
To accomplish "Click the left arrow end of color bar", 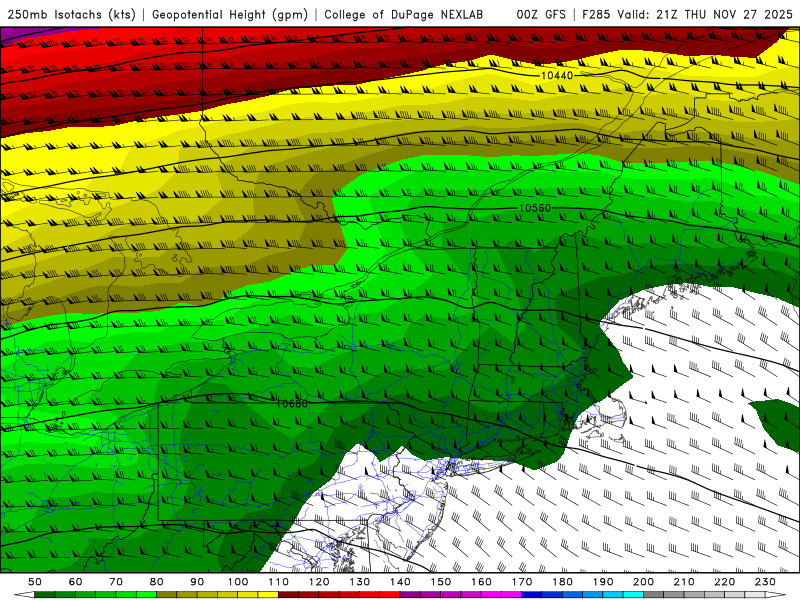I will (24, 595).
